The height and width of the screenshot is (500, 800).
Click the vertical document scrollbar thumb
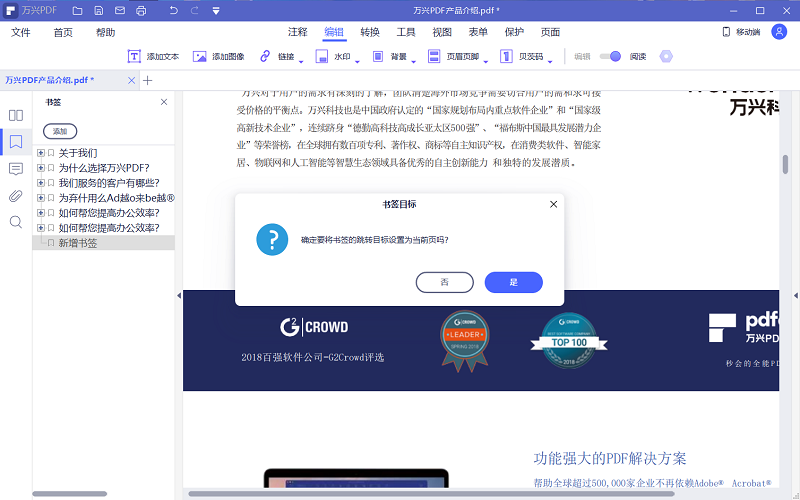coord(785,164)
